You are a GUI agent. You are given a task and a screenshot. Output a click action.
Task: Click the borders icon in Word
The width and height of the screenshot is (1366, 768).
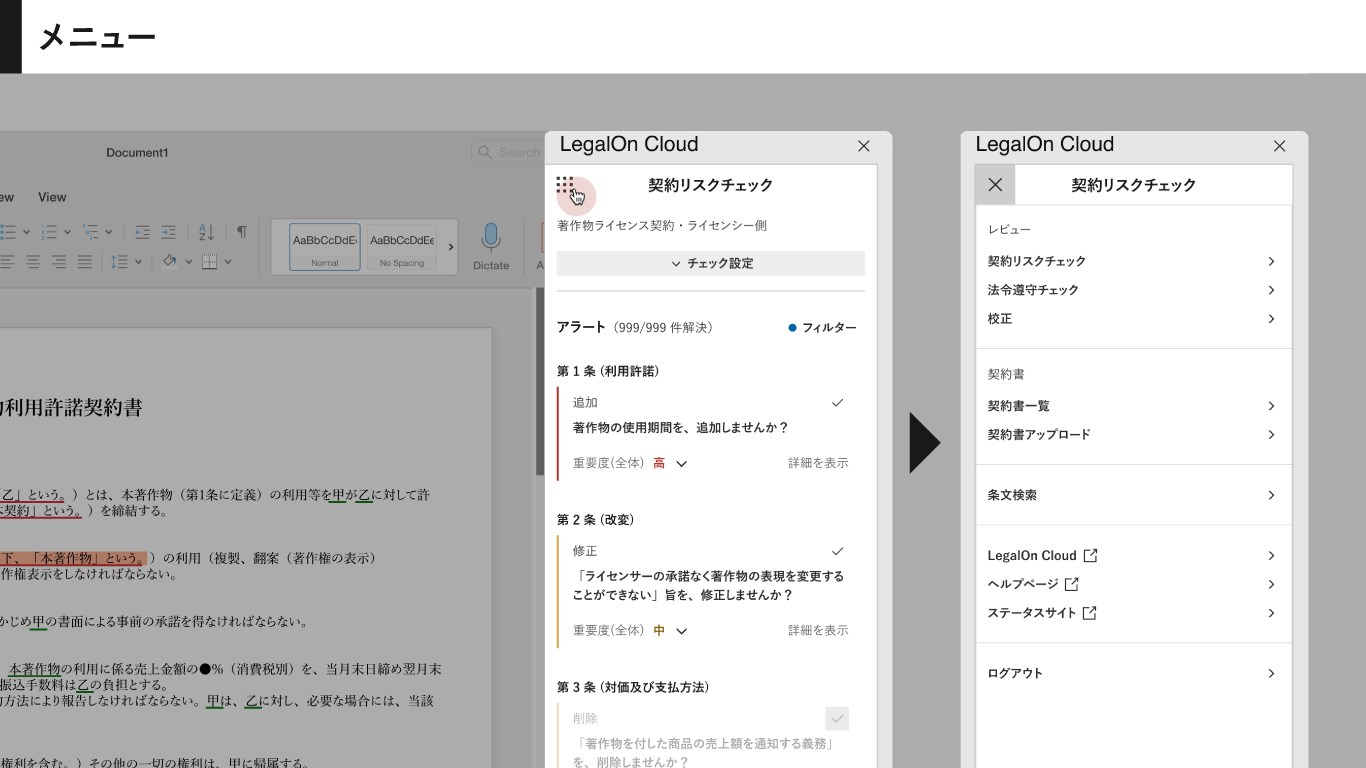(x=209, y=262)
